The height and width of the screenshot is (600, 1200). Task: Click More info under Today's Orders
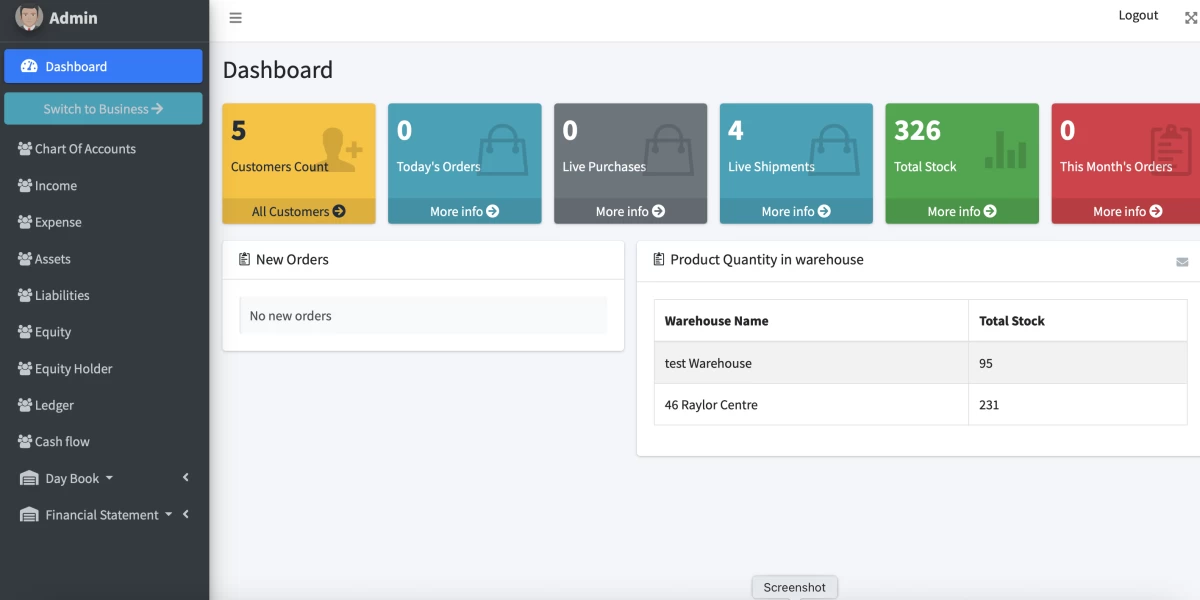[464, 211]
